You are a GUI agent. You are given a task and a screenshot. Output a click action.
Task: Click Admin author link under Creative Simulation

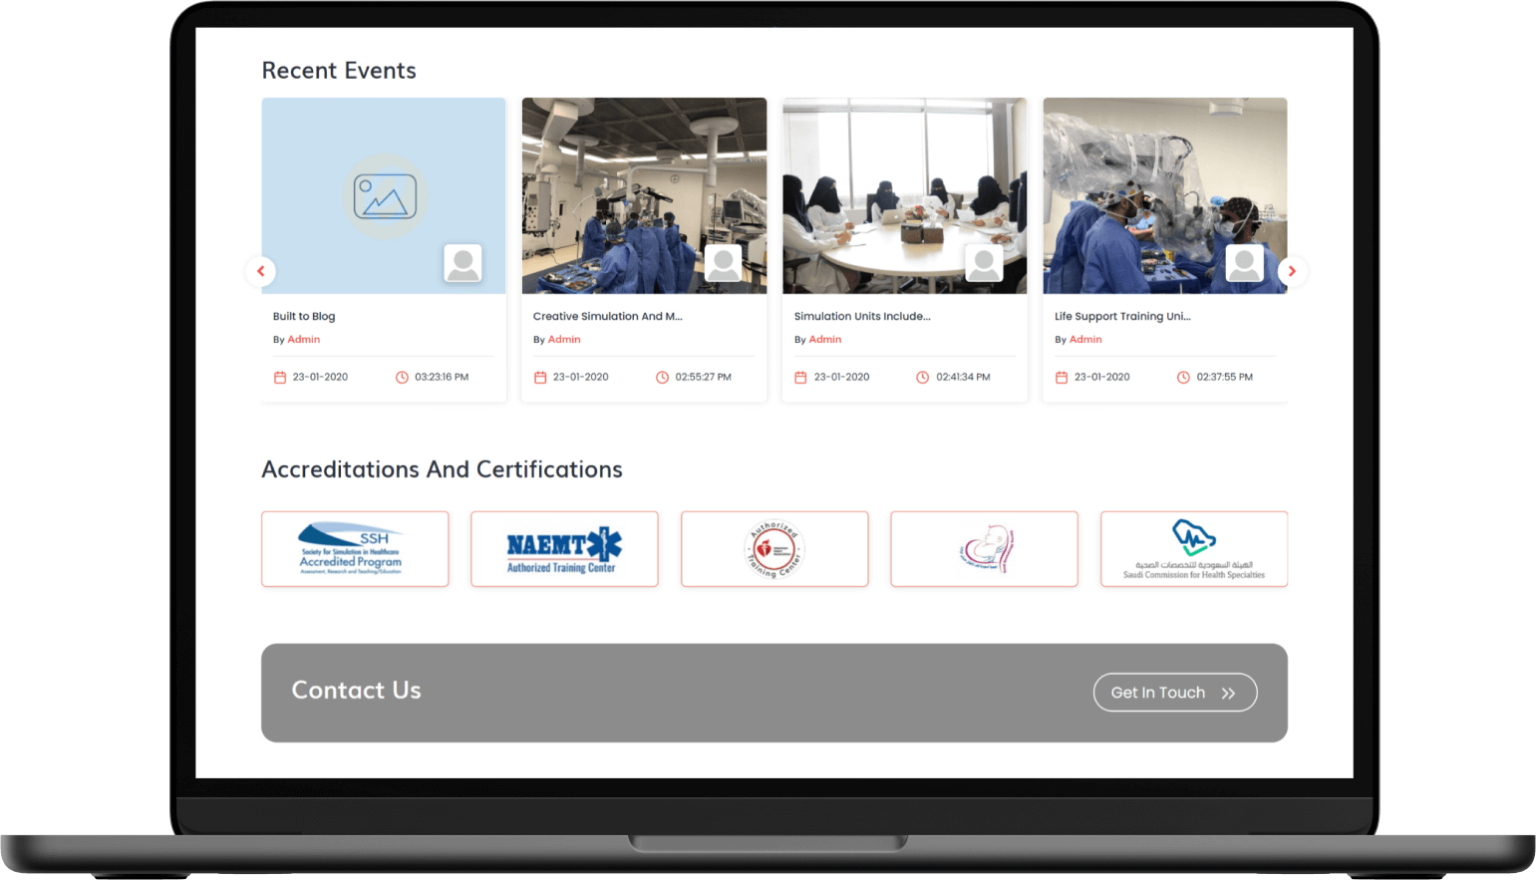[x=564, y=339]
